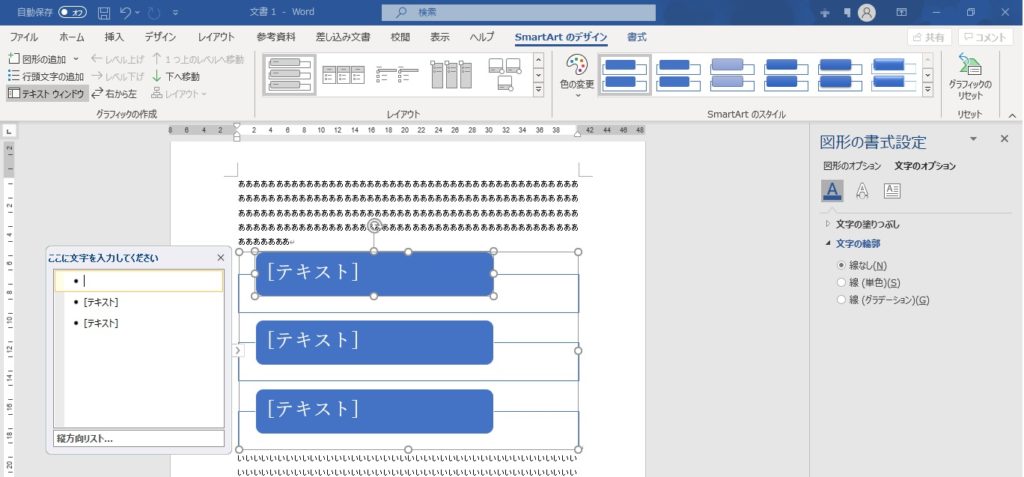Click 行頭文字の追加 add bullet icon

click(13, 76)
